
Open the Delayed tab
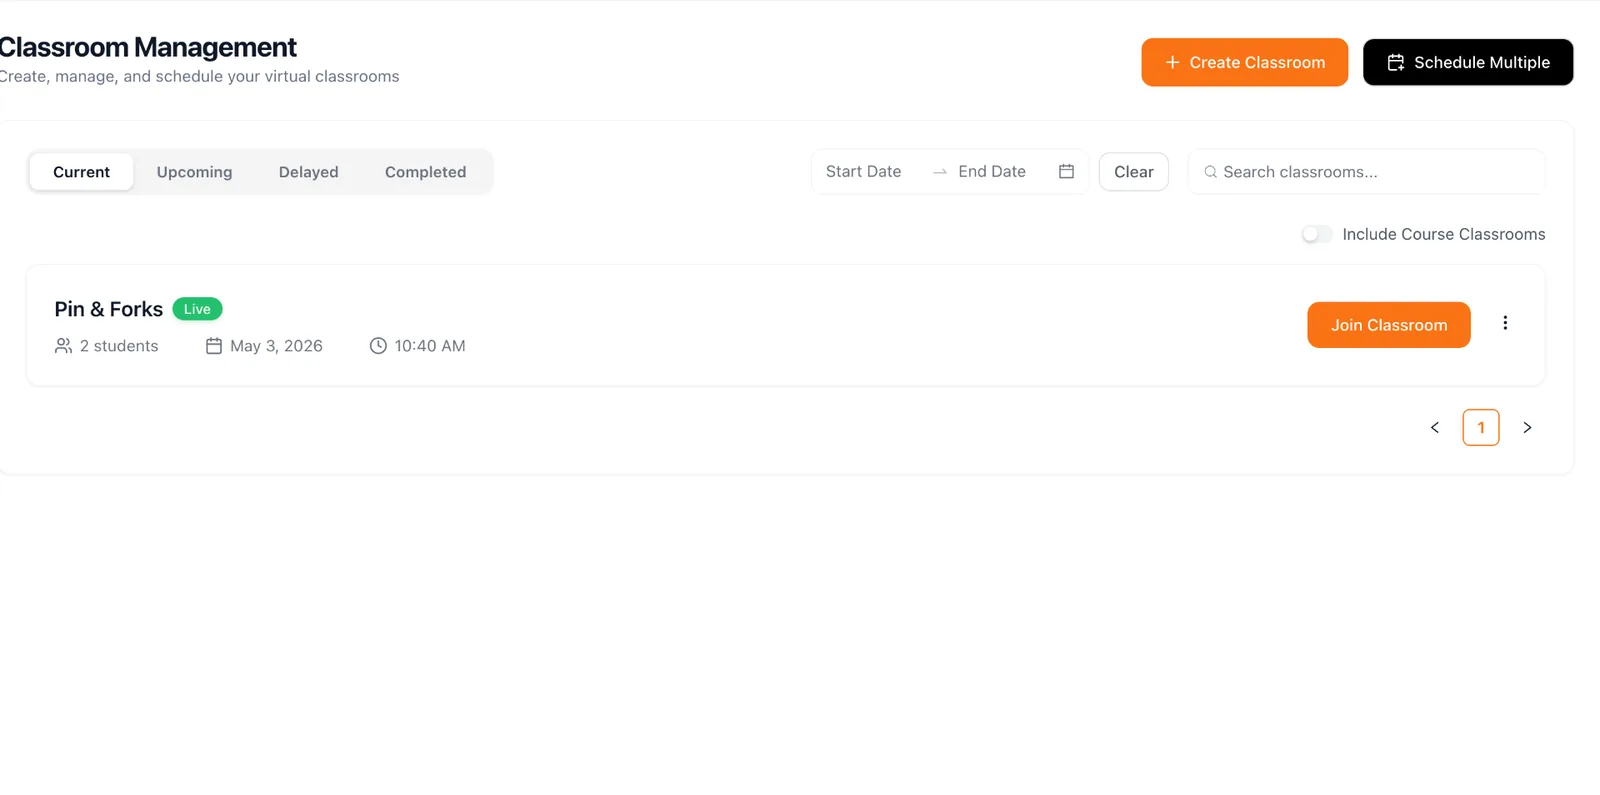click(x=308, y=172)
